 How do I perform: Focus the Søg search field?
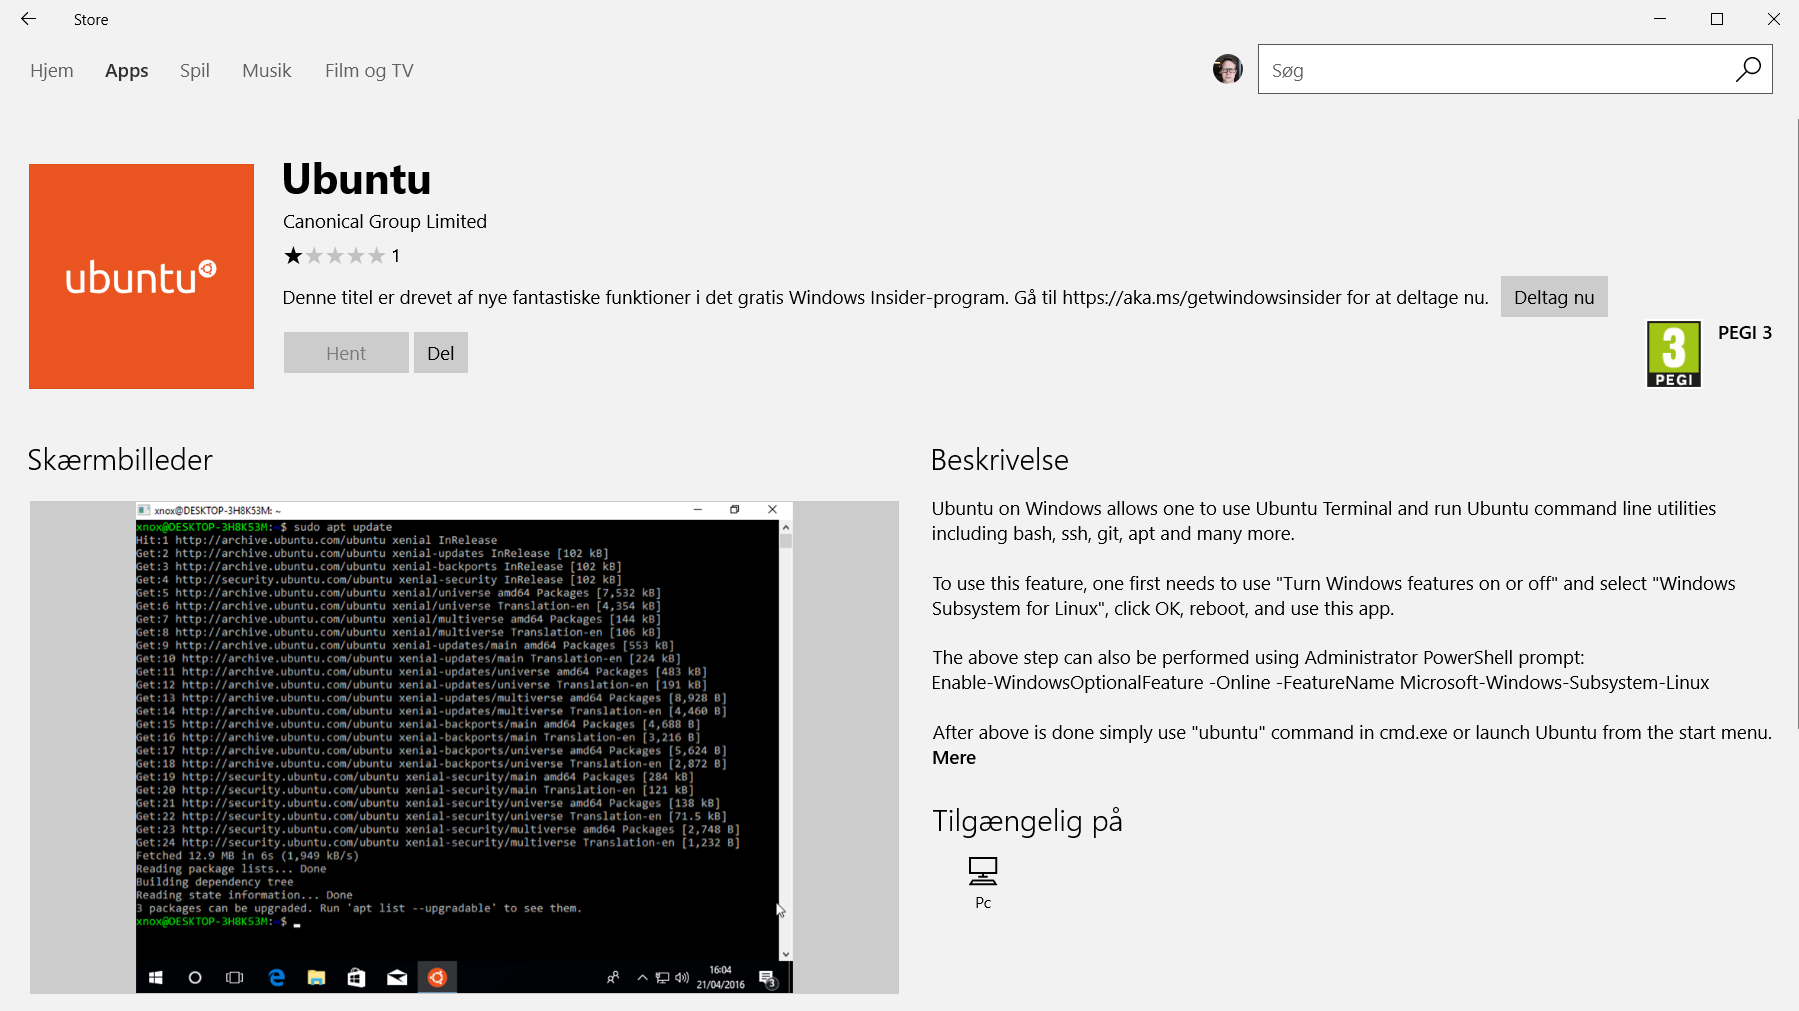point(1490,70)
